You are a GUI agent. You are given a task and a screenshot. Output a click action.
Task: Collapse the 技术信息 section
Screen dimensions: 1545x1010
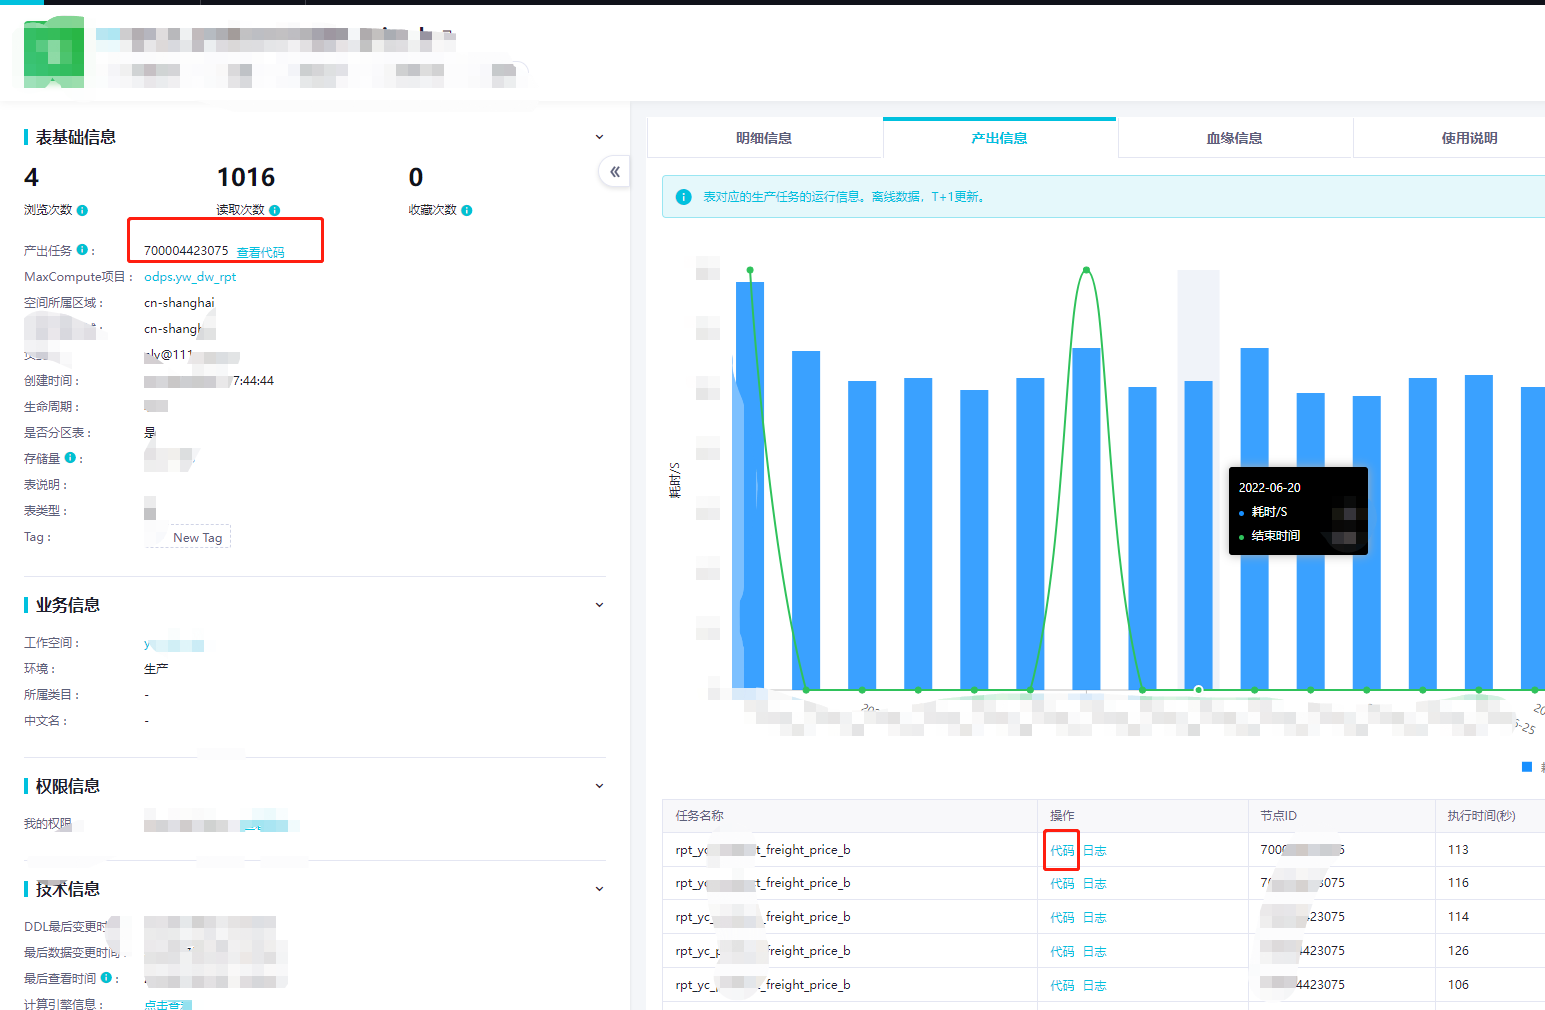(x=599, y=889)
